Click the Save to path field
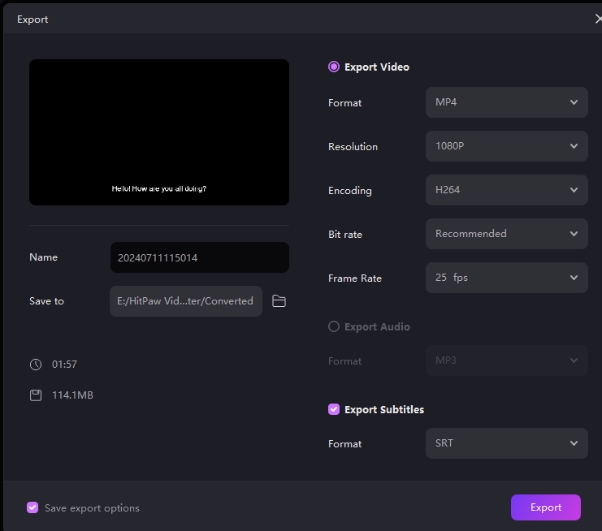This screenshot has height=531, width=602. point(185,301)
